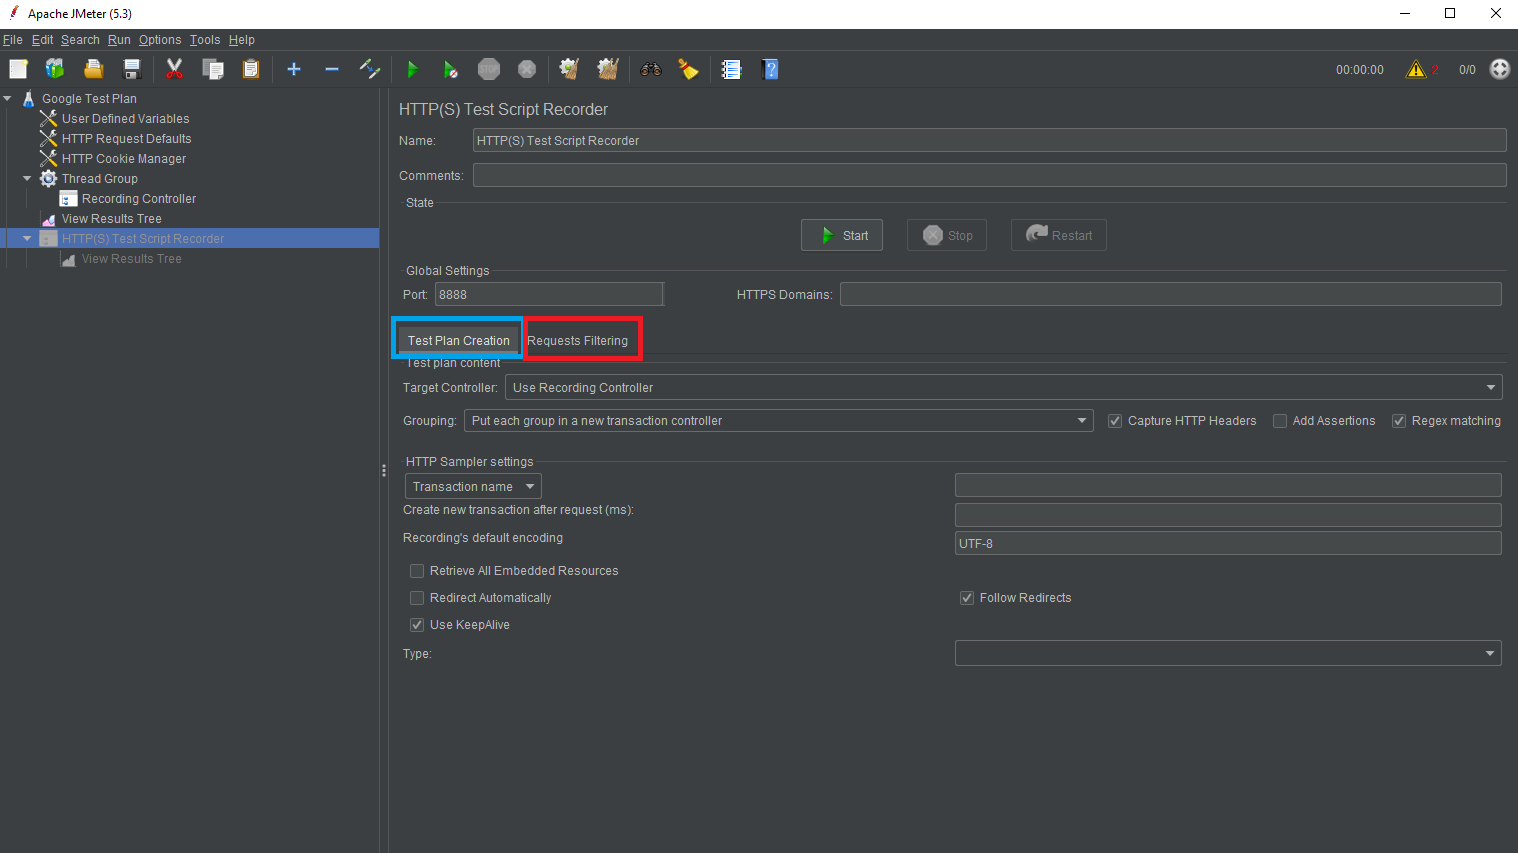Viewport: 1518px width, 853px height.
Task: Create a new test plan
Action: point(18,69)
